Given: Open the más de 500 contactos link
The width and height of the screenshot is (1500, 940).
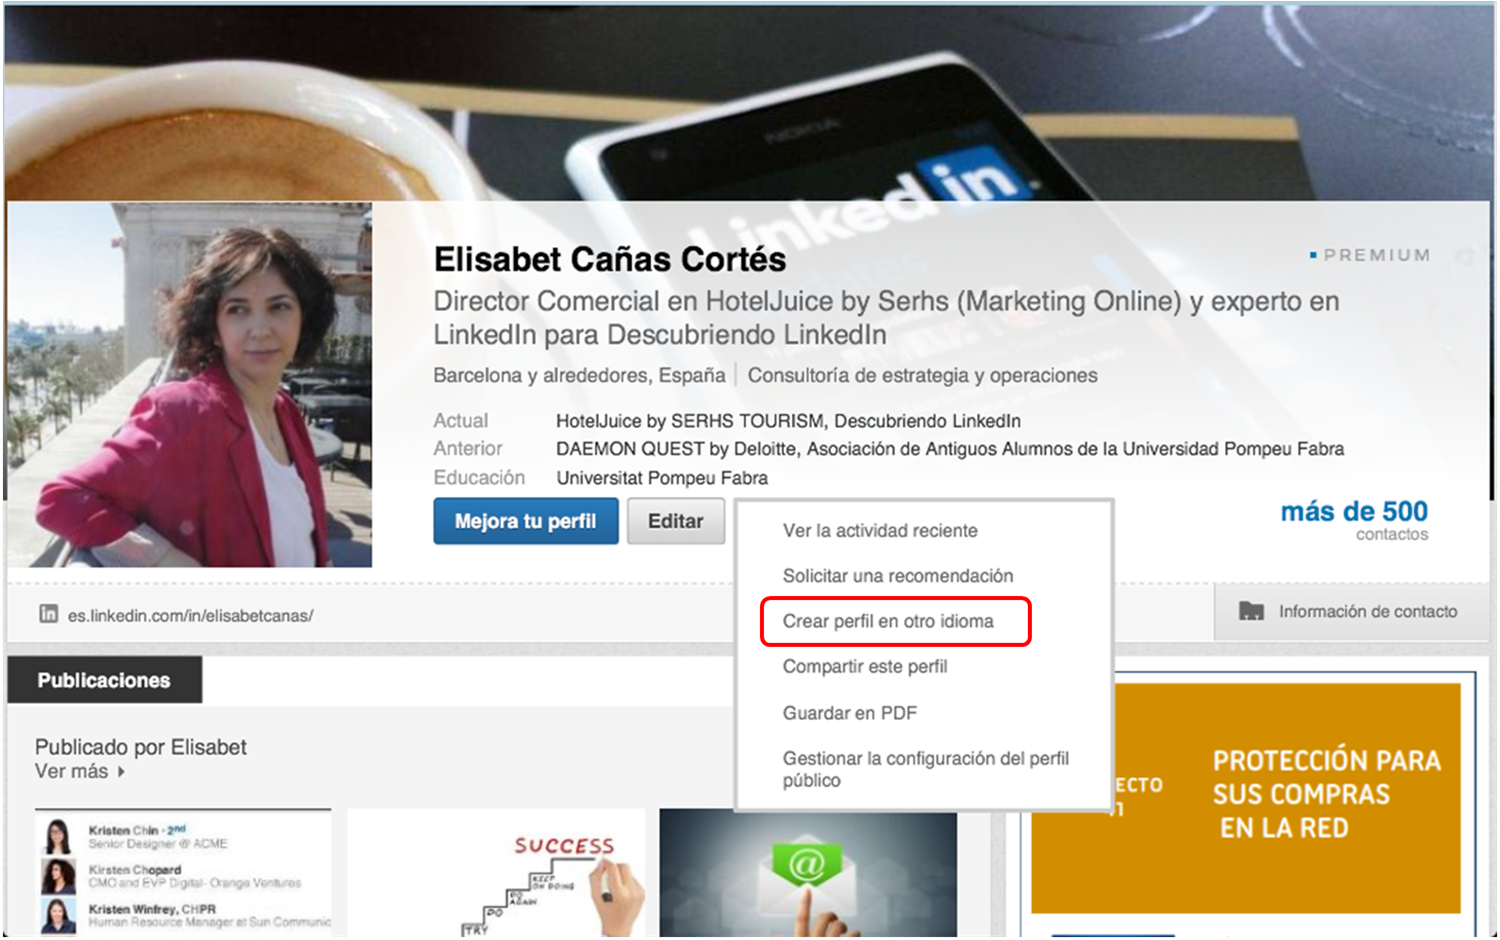Looking at the screenshot, I should pyautogui.click(x=1354, y=520).
